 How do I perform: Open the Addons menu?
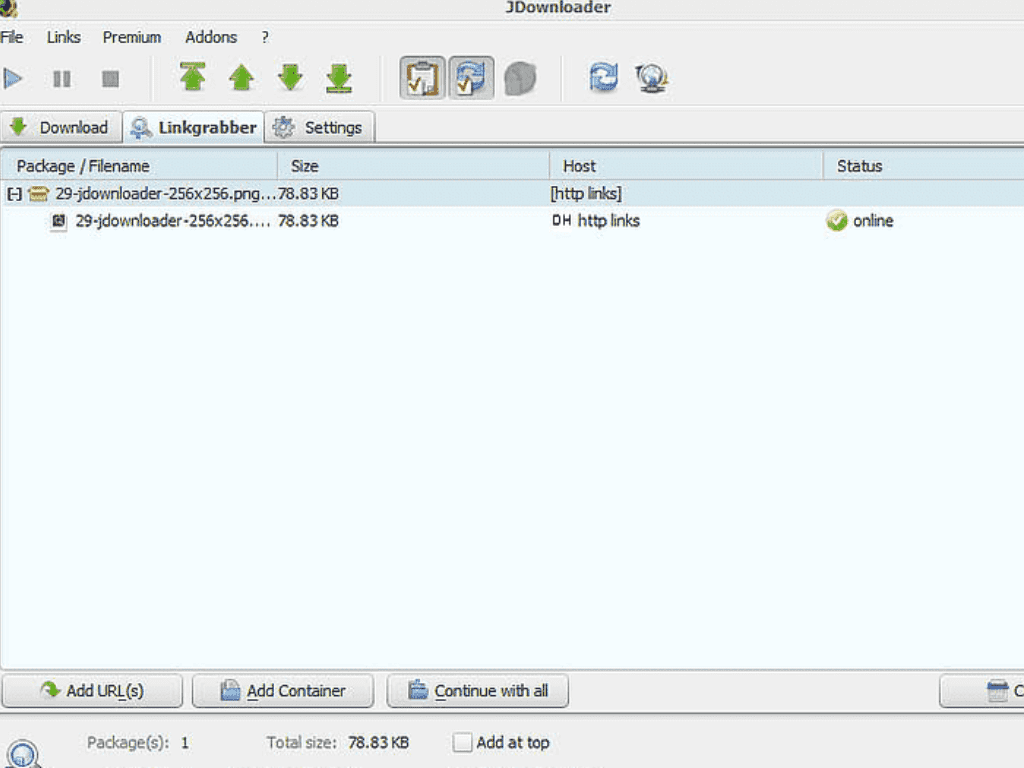point(211,37)
